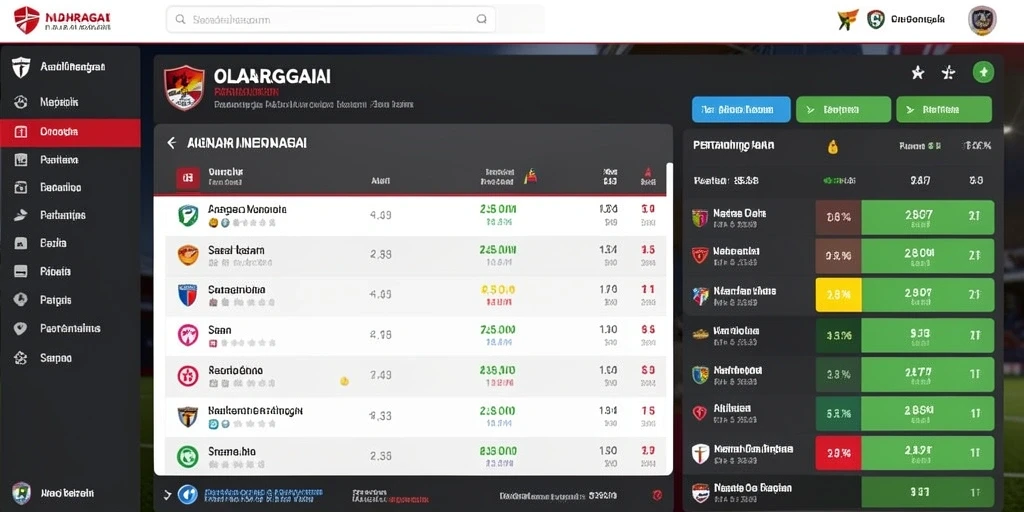Image resolution: width=1024 pixels, height=512 pixels.
Task: Click the small red icon in header's last column
Action: click(x=648, y=172)
